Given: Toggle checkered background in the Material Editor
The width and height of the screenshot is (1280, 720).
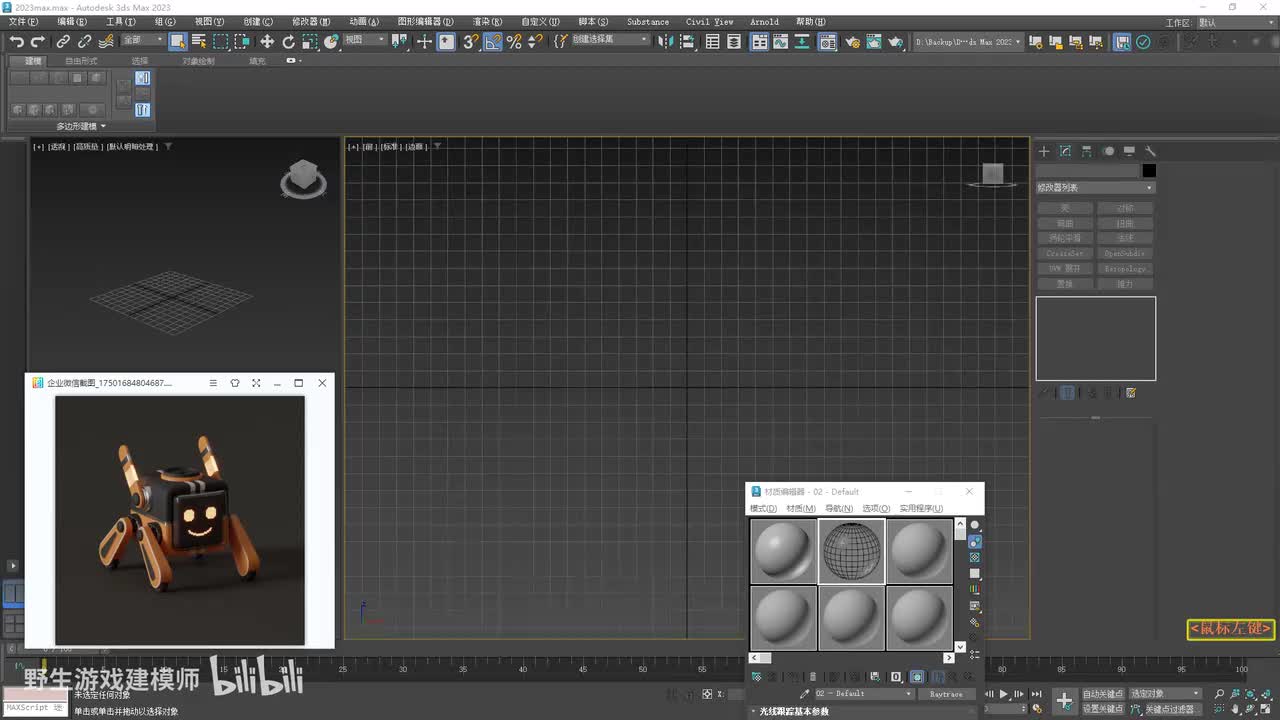Looking at the screenshot, I should pyautogui.click(x=975, y=557).
